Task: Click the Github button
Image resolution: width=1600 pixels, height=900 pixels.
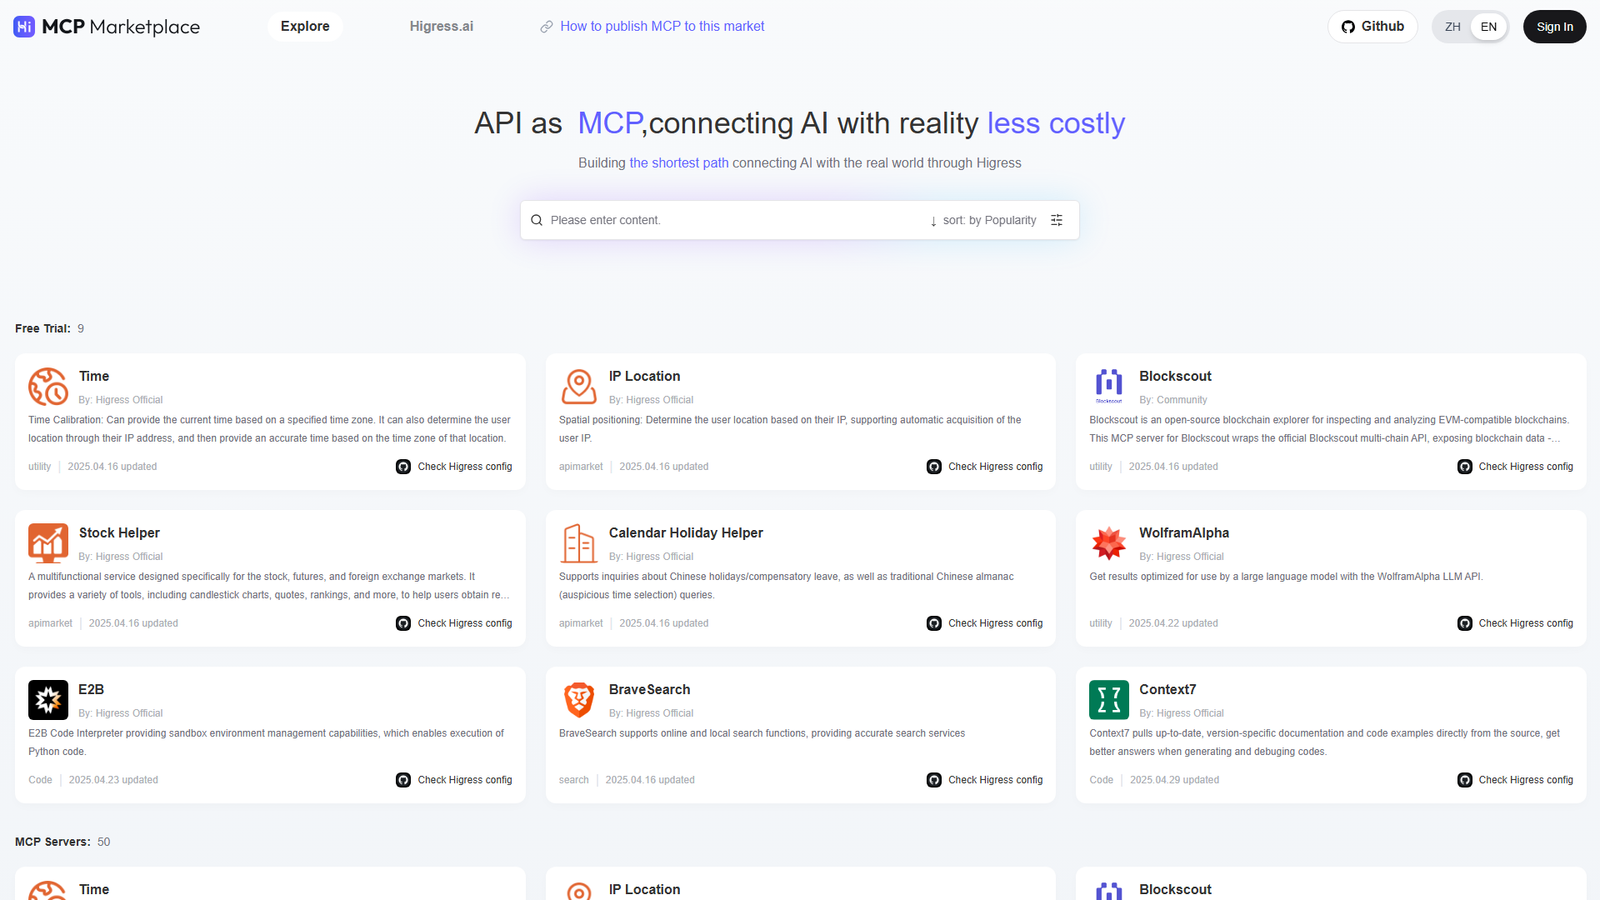Action: point(1372,26)
